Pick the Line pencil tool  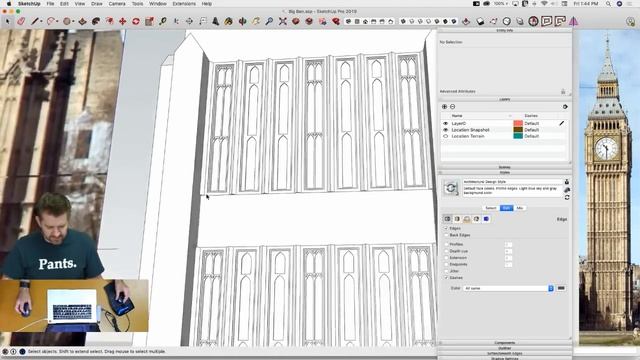pyautogui.click(x=35, y=21)
